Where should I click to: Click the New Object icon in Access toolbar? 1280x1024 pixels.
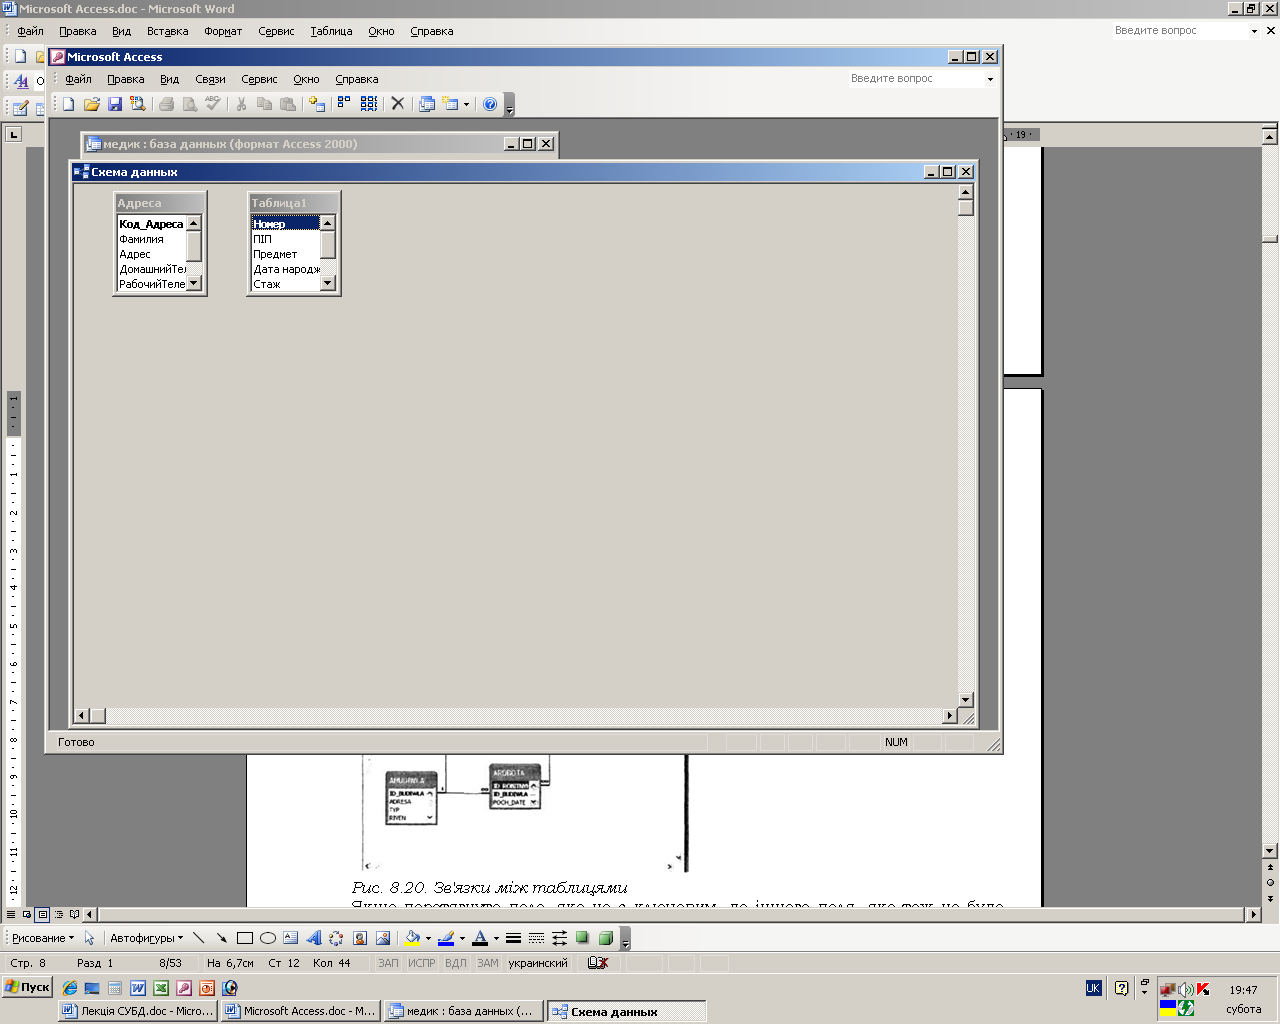[450, 104]
